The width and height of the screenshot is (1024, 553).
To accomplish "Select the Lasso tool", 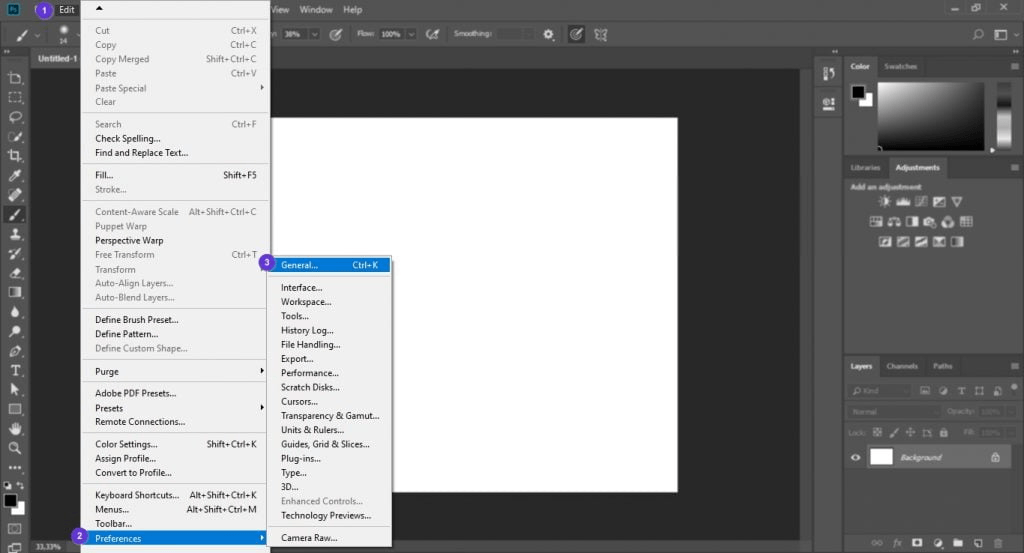I will [x=15, y=116].
